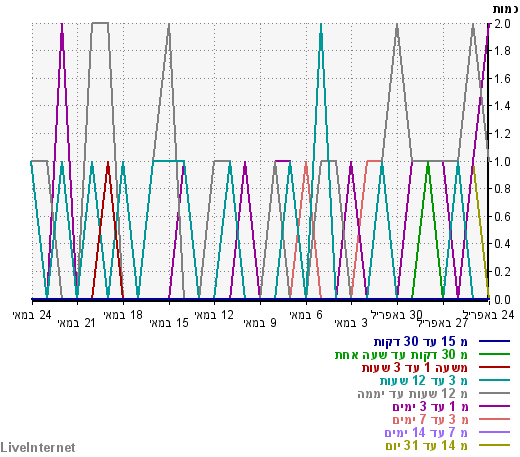Screen dimensions: 520x457
Task: Click the light violet legend line swatch
Action: click(x=494, y=432)
